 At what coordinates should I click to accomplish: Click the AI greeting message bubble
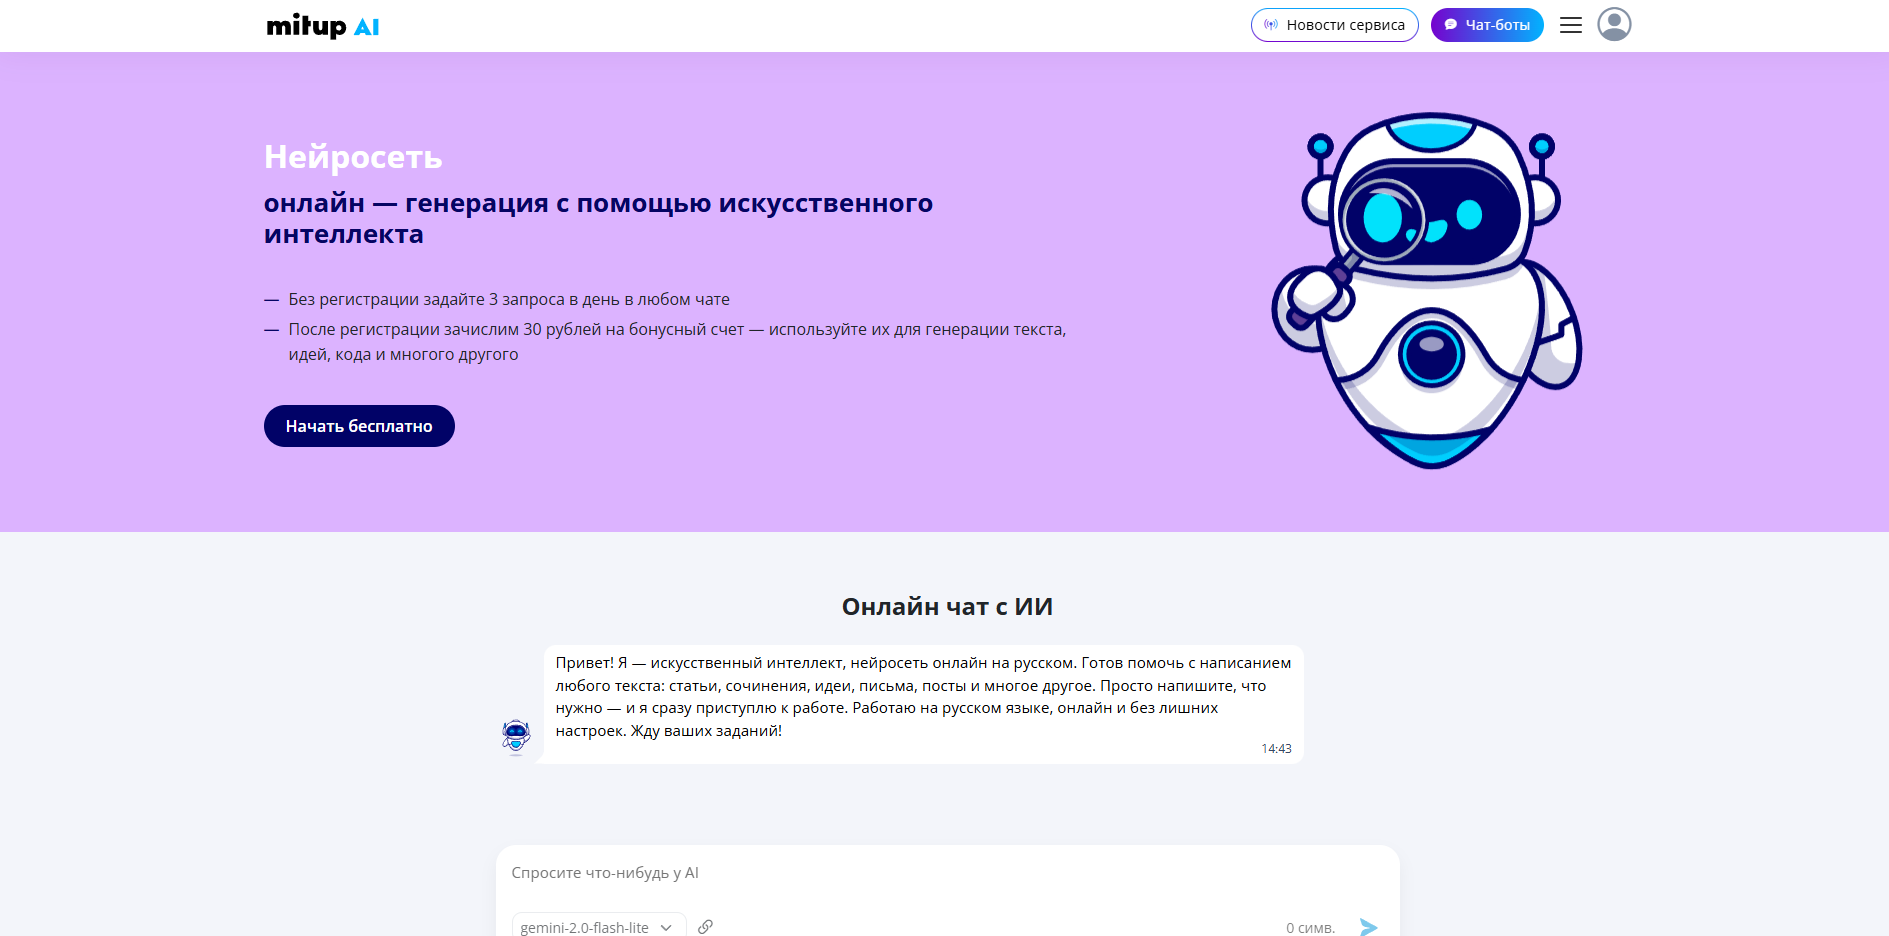click(x=922, y=697)
